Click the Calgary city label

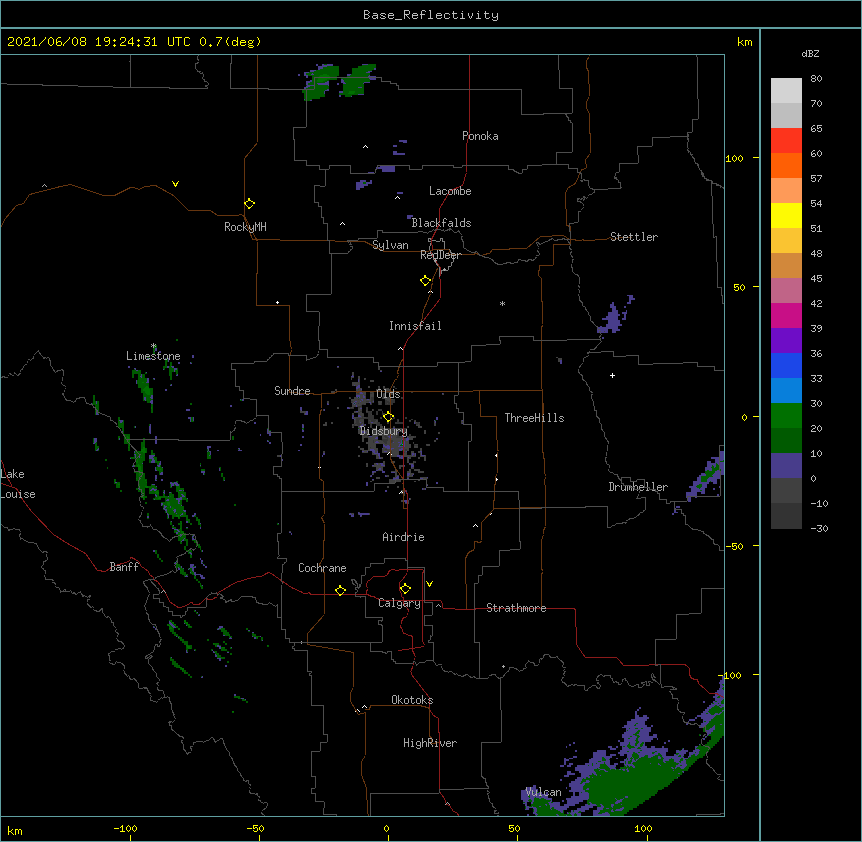tap(399, 603)
